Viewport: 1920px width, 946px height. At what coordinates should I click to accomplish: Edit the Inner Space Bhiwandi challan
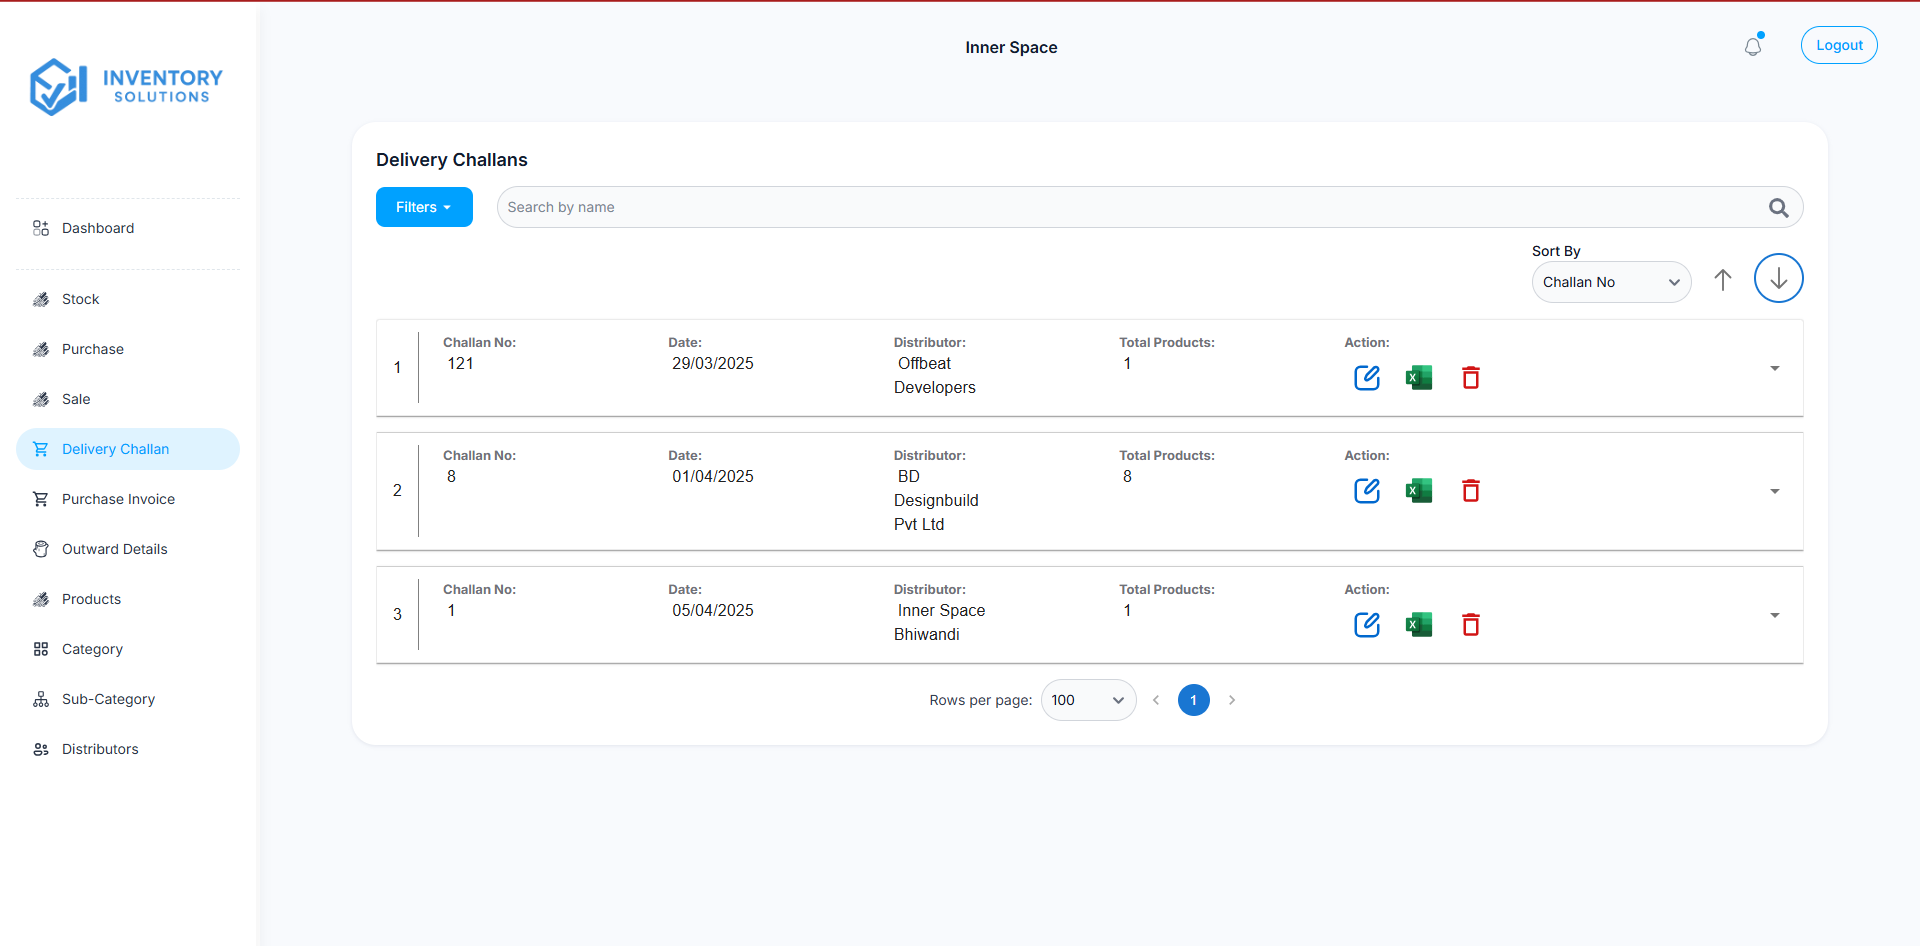[x=1367, y=624]
